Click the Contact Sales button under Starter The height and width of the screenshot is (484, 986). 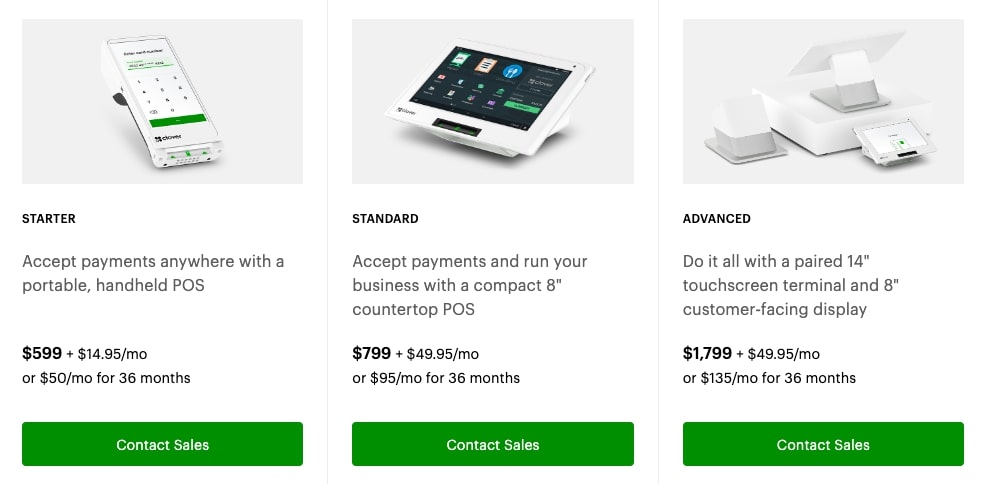(x=162, y=444)
